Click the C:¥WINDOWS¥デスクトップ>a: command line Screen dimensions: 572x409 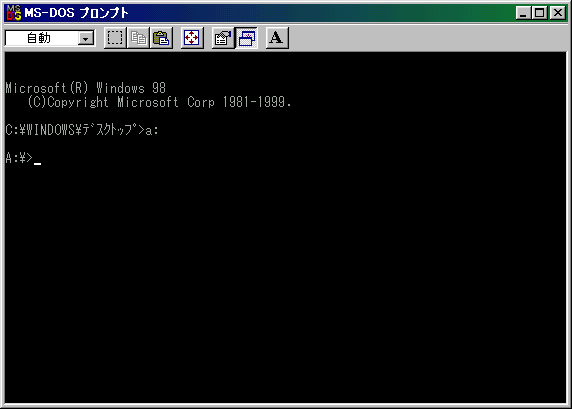coord(82,130)
